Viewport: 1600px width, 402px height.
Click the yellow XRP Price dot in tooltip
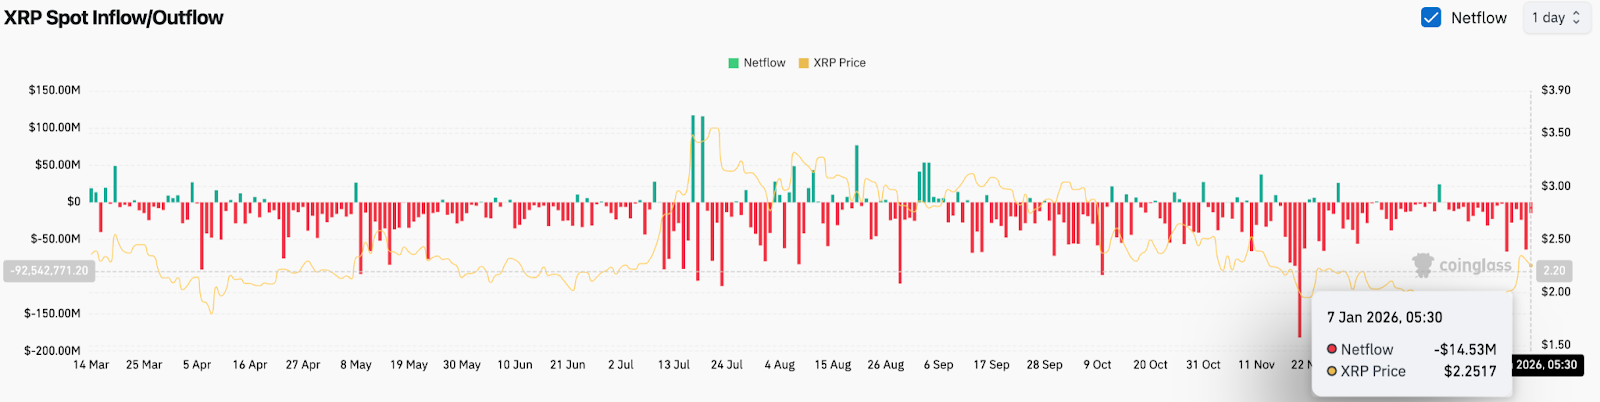click(x=1332, y=371)
